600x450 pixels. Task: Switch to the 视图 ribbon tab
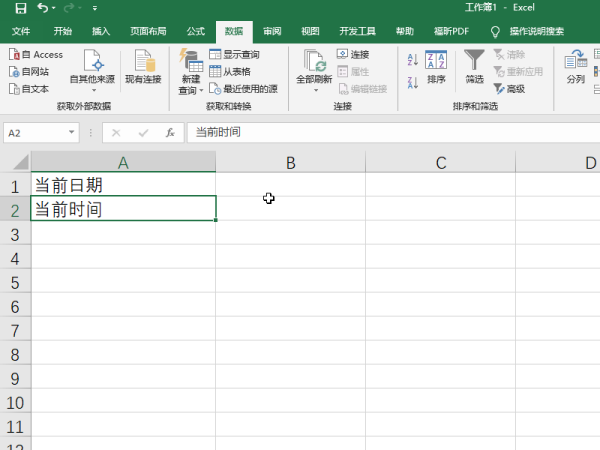tap(310, 31)
